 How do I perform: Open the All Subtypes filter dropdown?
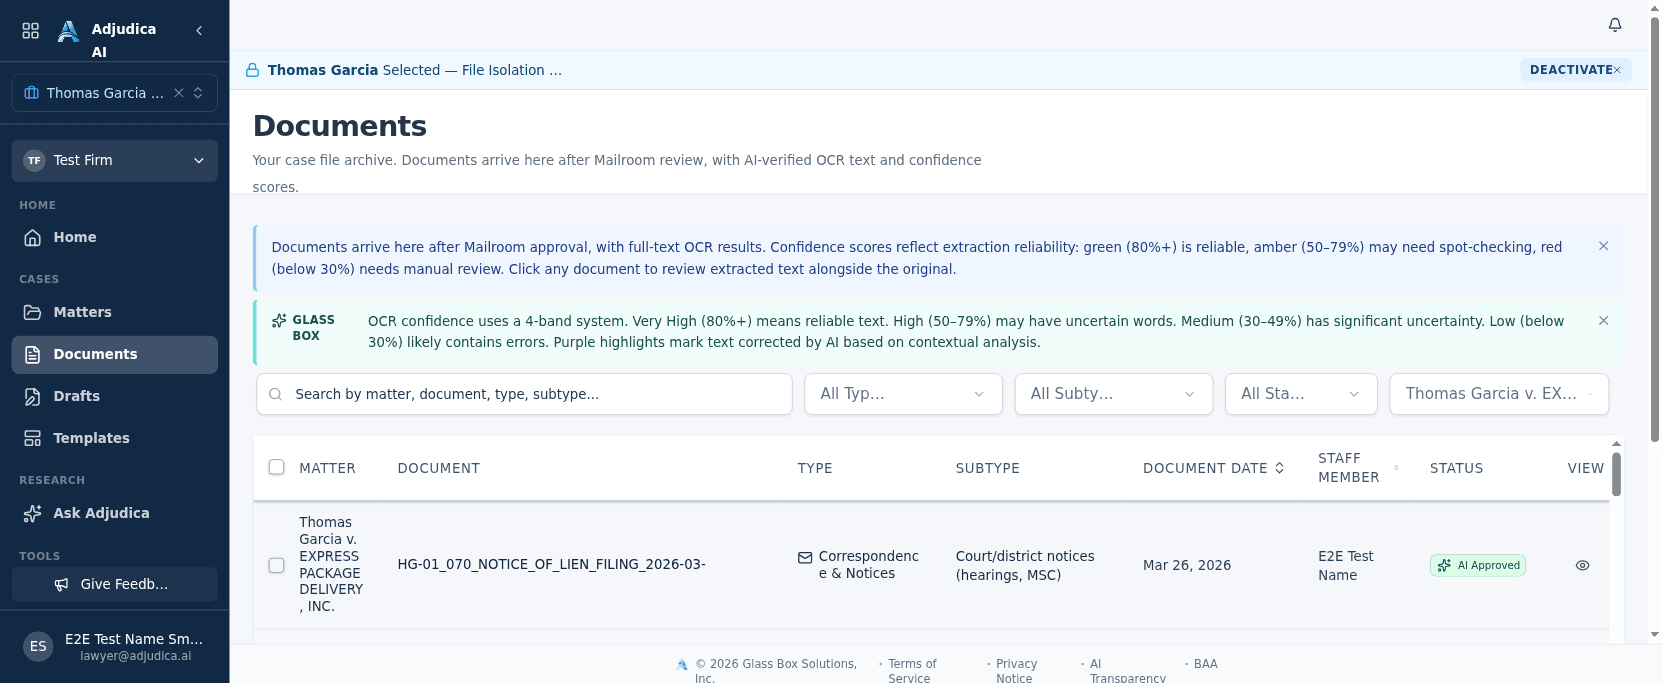pyautogui.click(x=1114, y=394)
